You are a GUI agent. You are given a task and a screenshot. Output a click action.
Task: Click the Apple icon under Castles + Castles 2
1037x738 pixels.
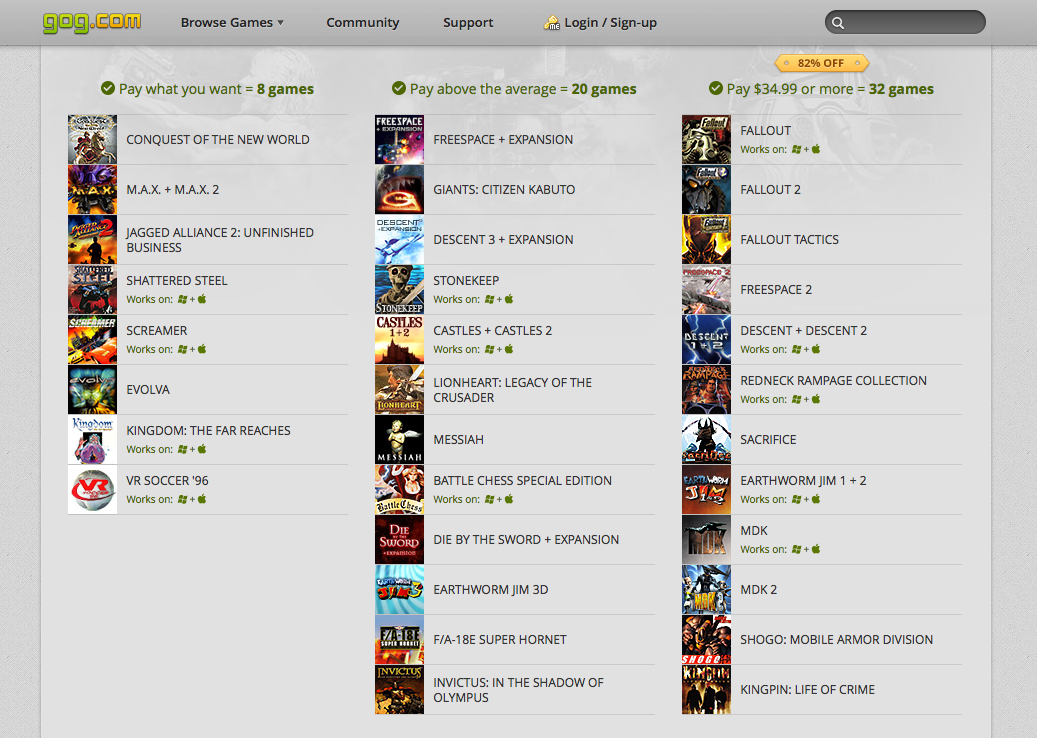[509, 349]
